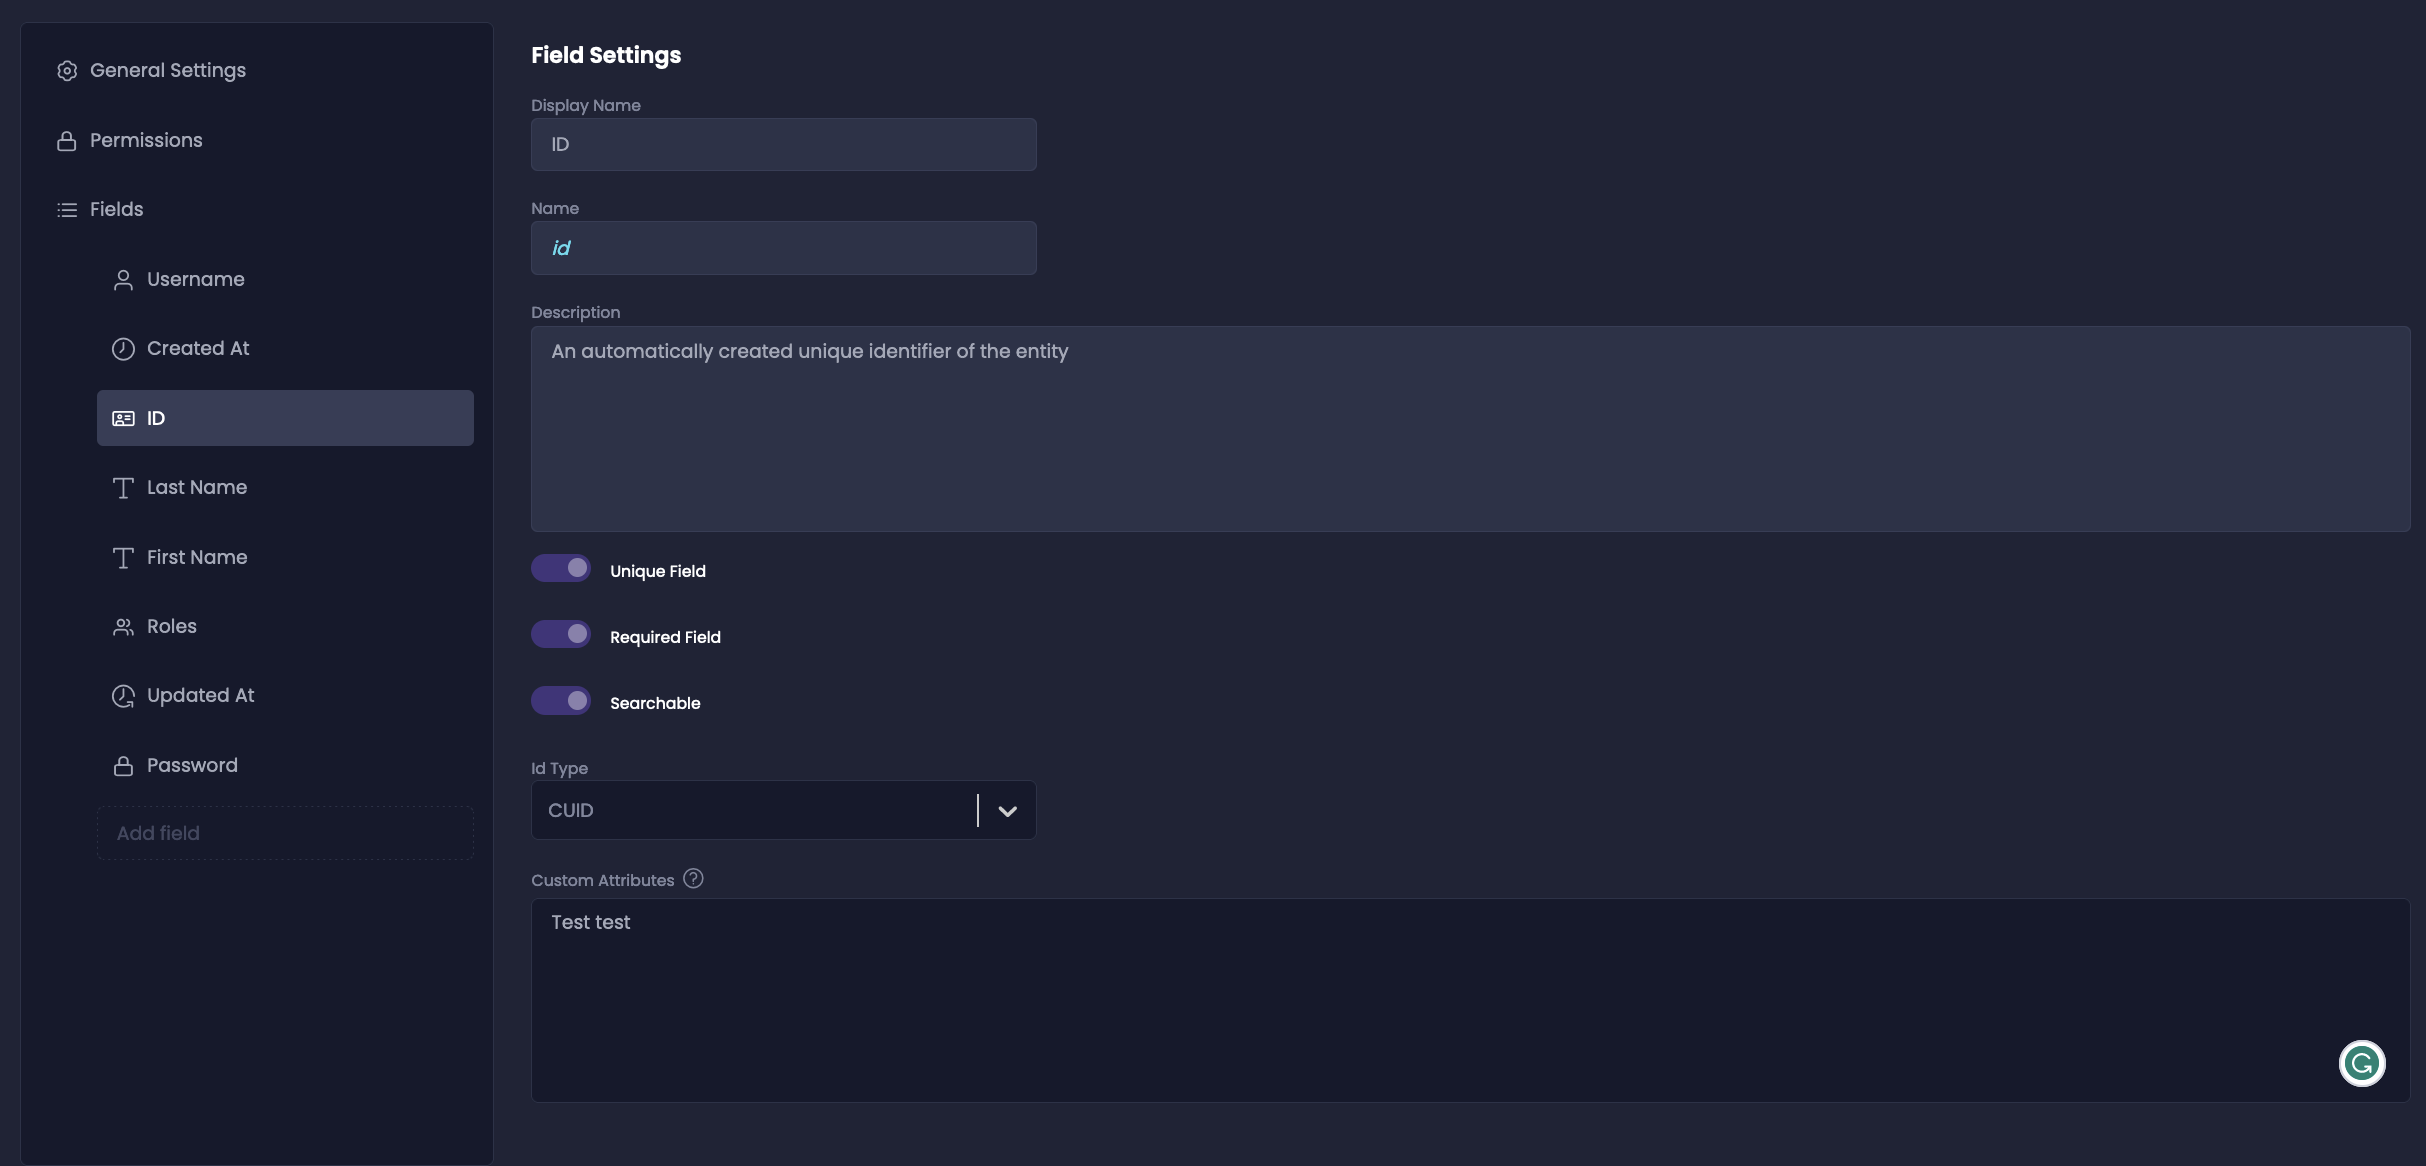Select the Username person icon
This screenshot has height=1166, width=2426.
123,279
